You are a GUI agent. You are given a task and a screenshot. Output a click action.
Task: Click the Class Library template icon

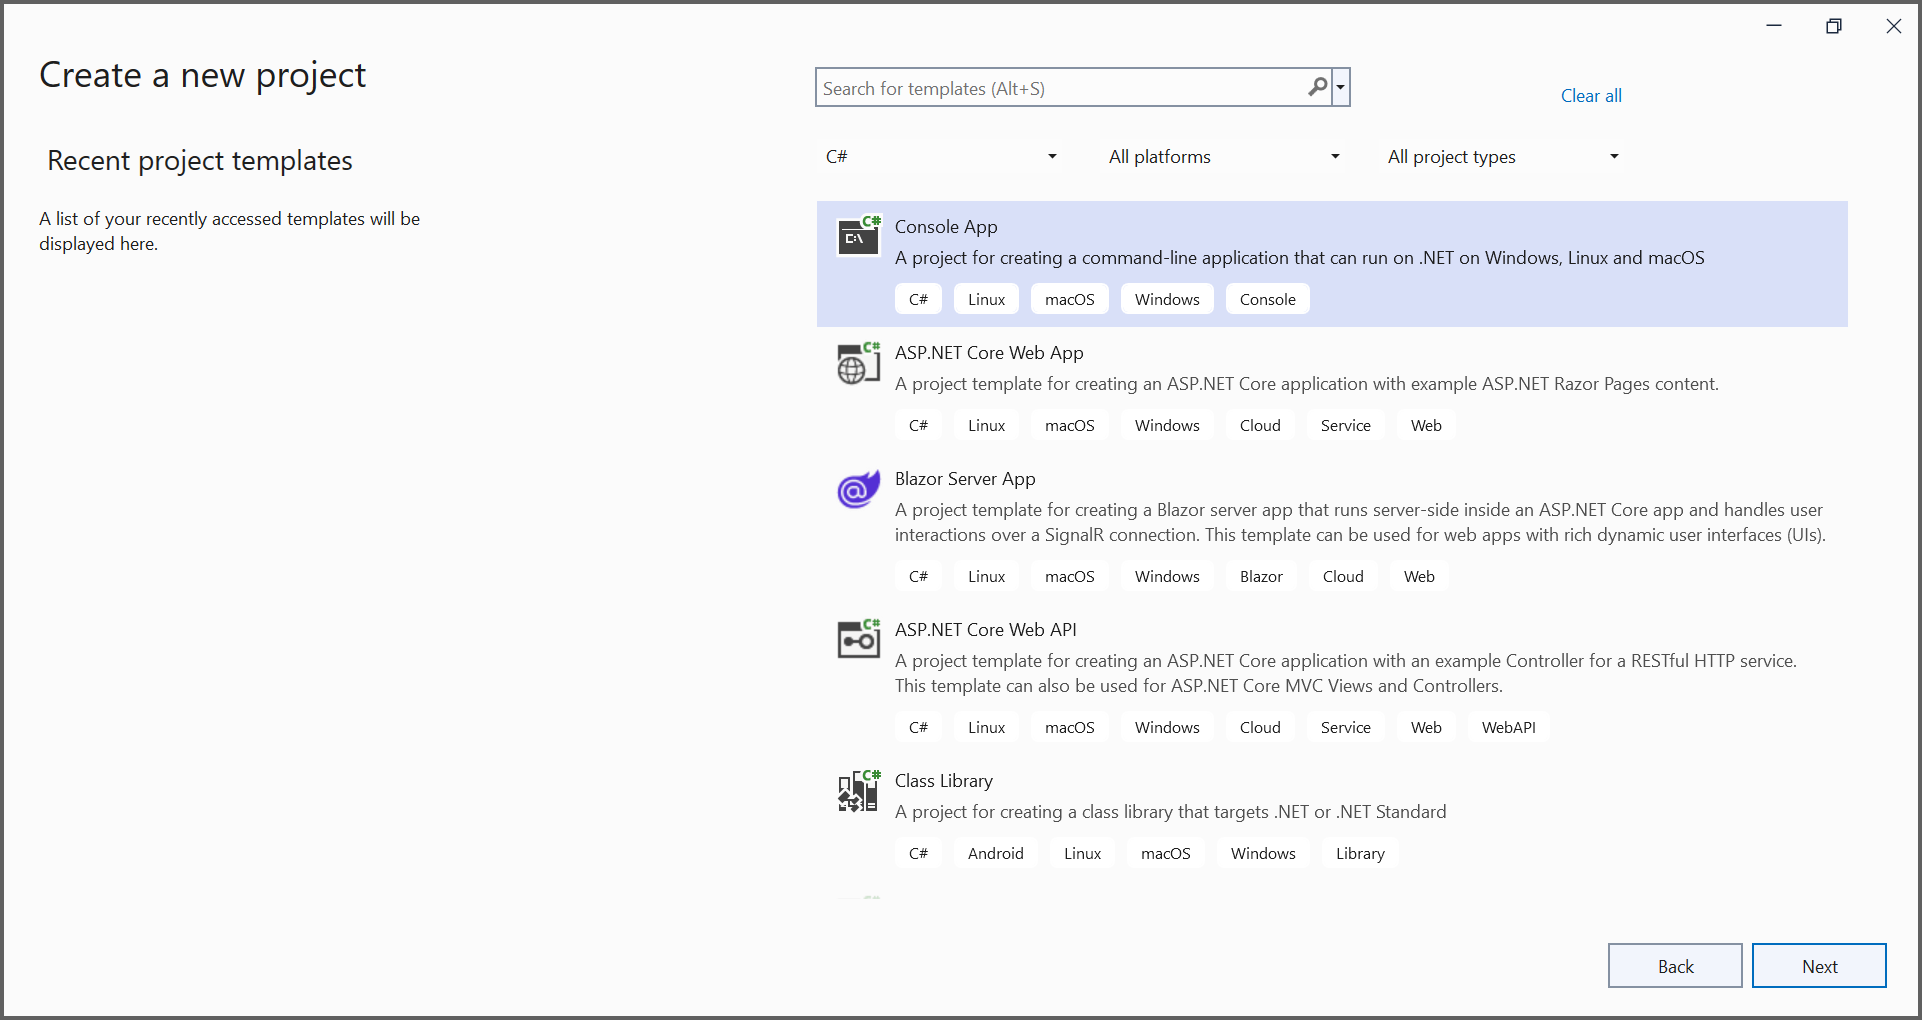[x=858, y=790]
